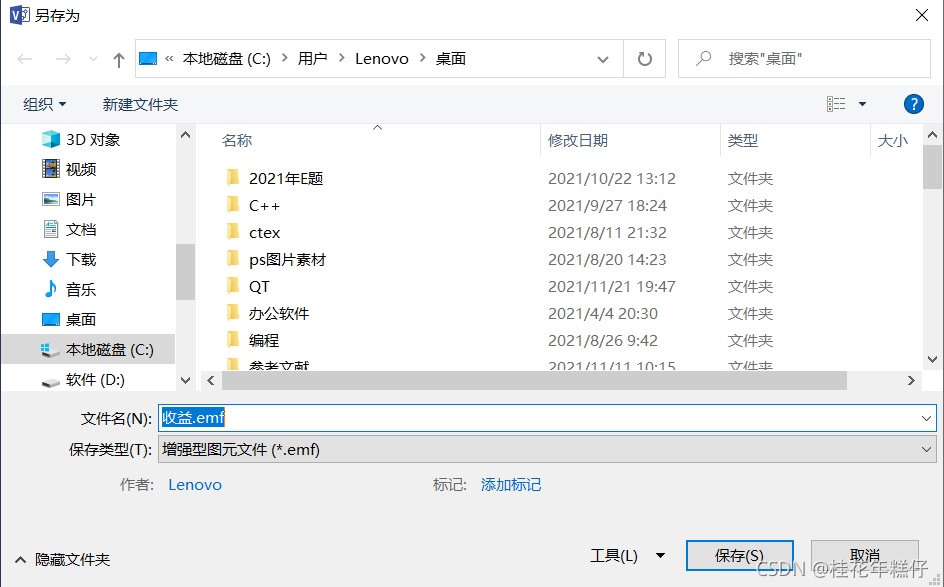
Task: Go up one folder level
Action: pos(119,59)
